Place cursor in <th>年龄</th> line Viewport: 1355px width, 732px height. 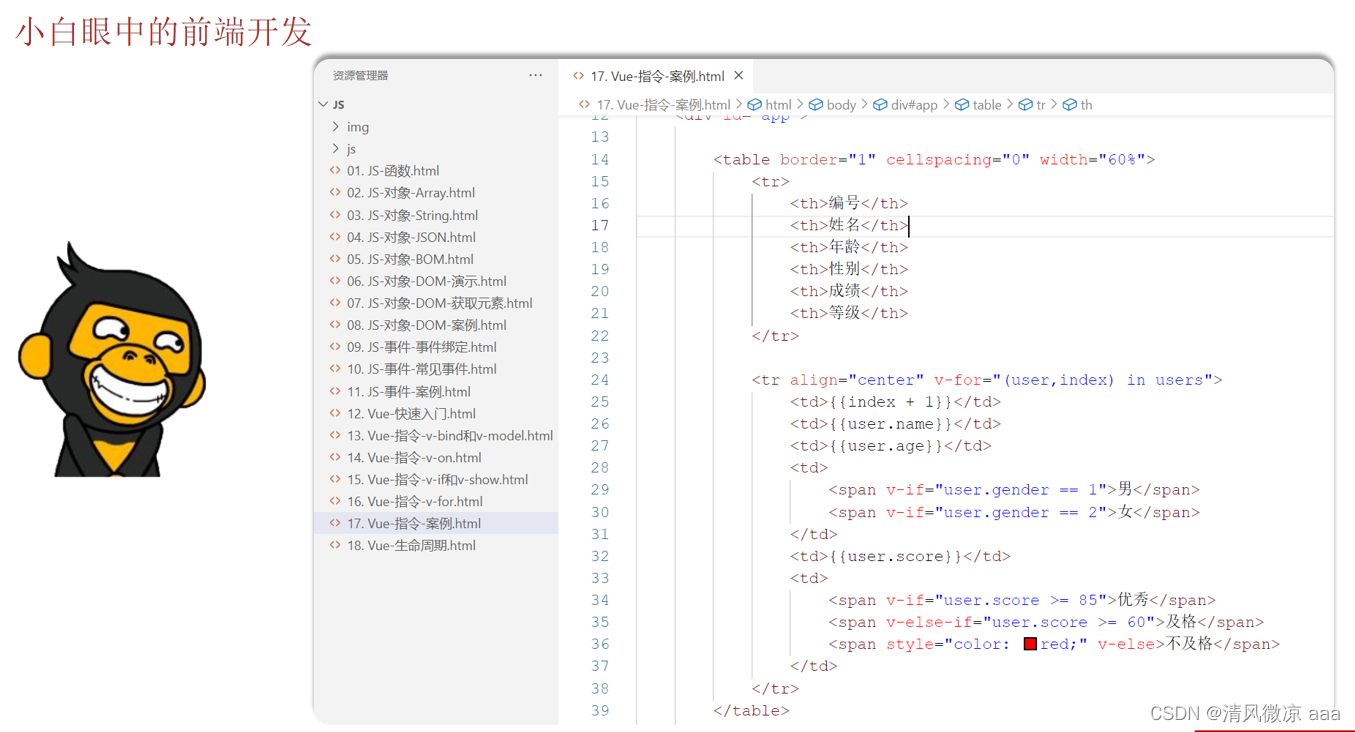pos(849,248)
